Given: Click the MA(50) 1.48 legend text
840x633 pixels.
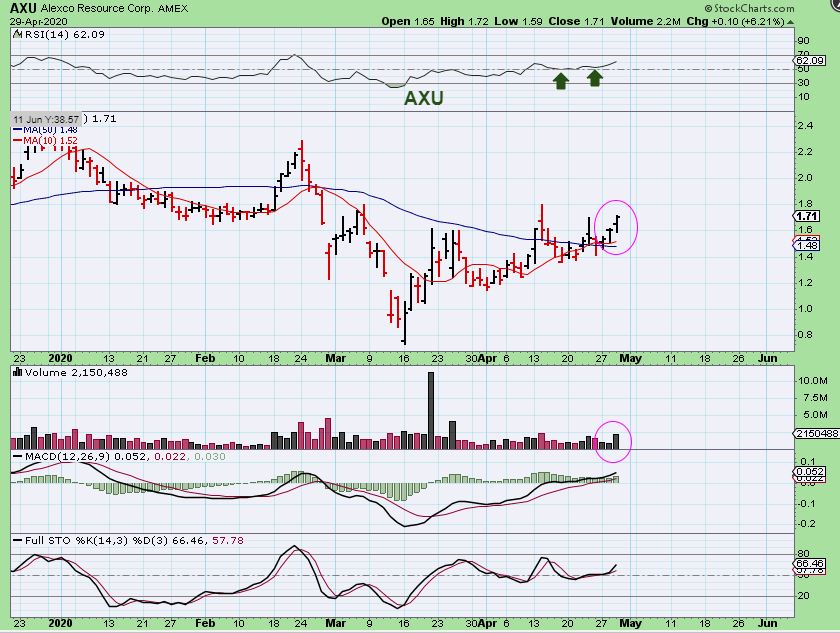Looking at the screenshot, I should tap(50, 130).
